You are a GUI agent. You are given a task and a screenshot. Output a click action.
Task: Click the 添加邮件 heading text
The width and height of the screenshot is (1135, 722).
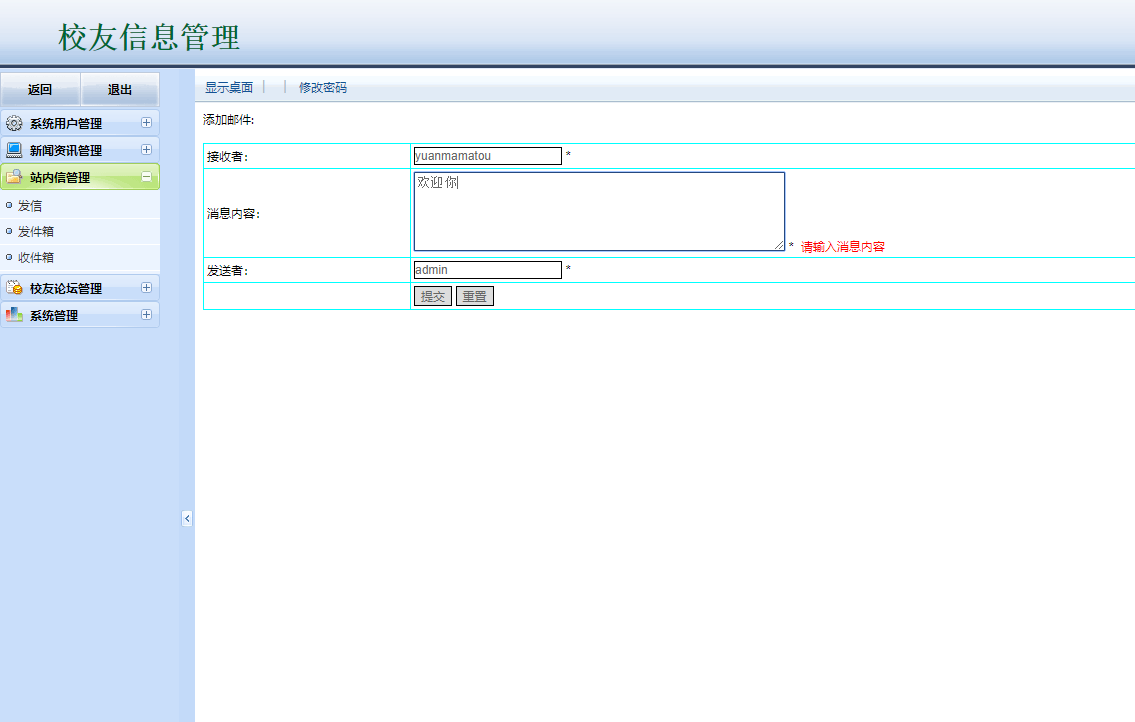tap(229, 119)
